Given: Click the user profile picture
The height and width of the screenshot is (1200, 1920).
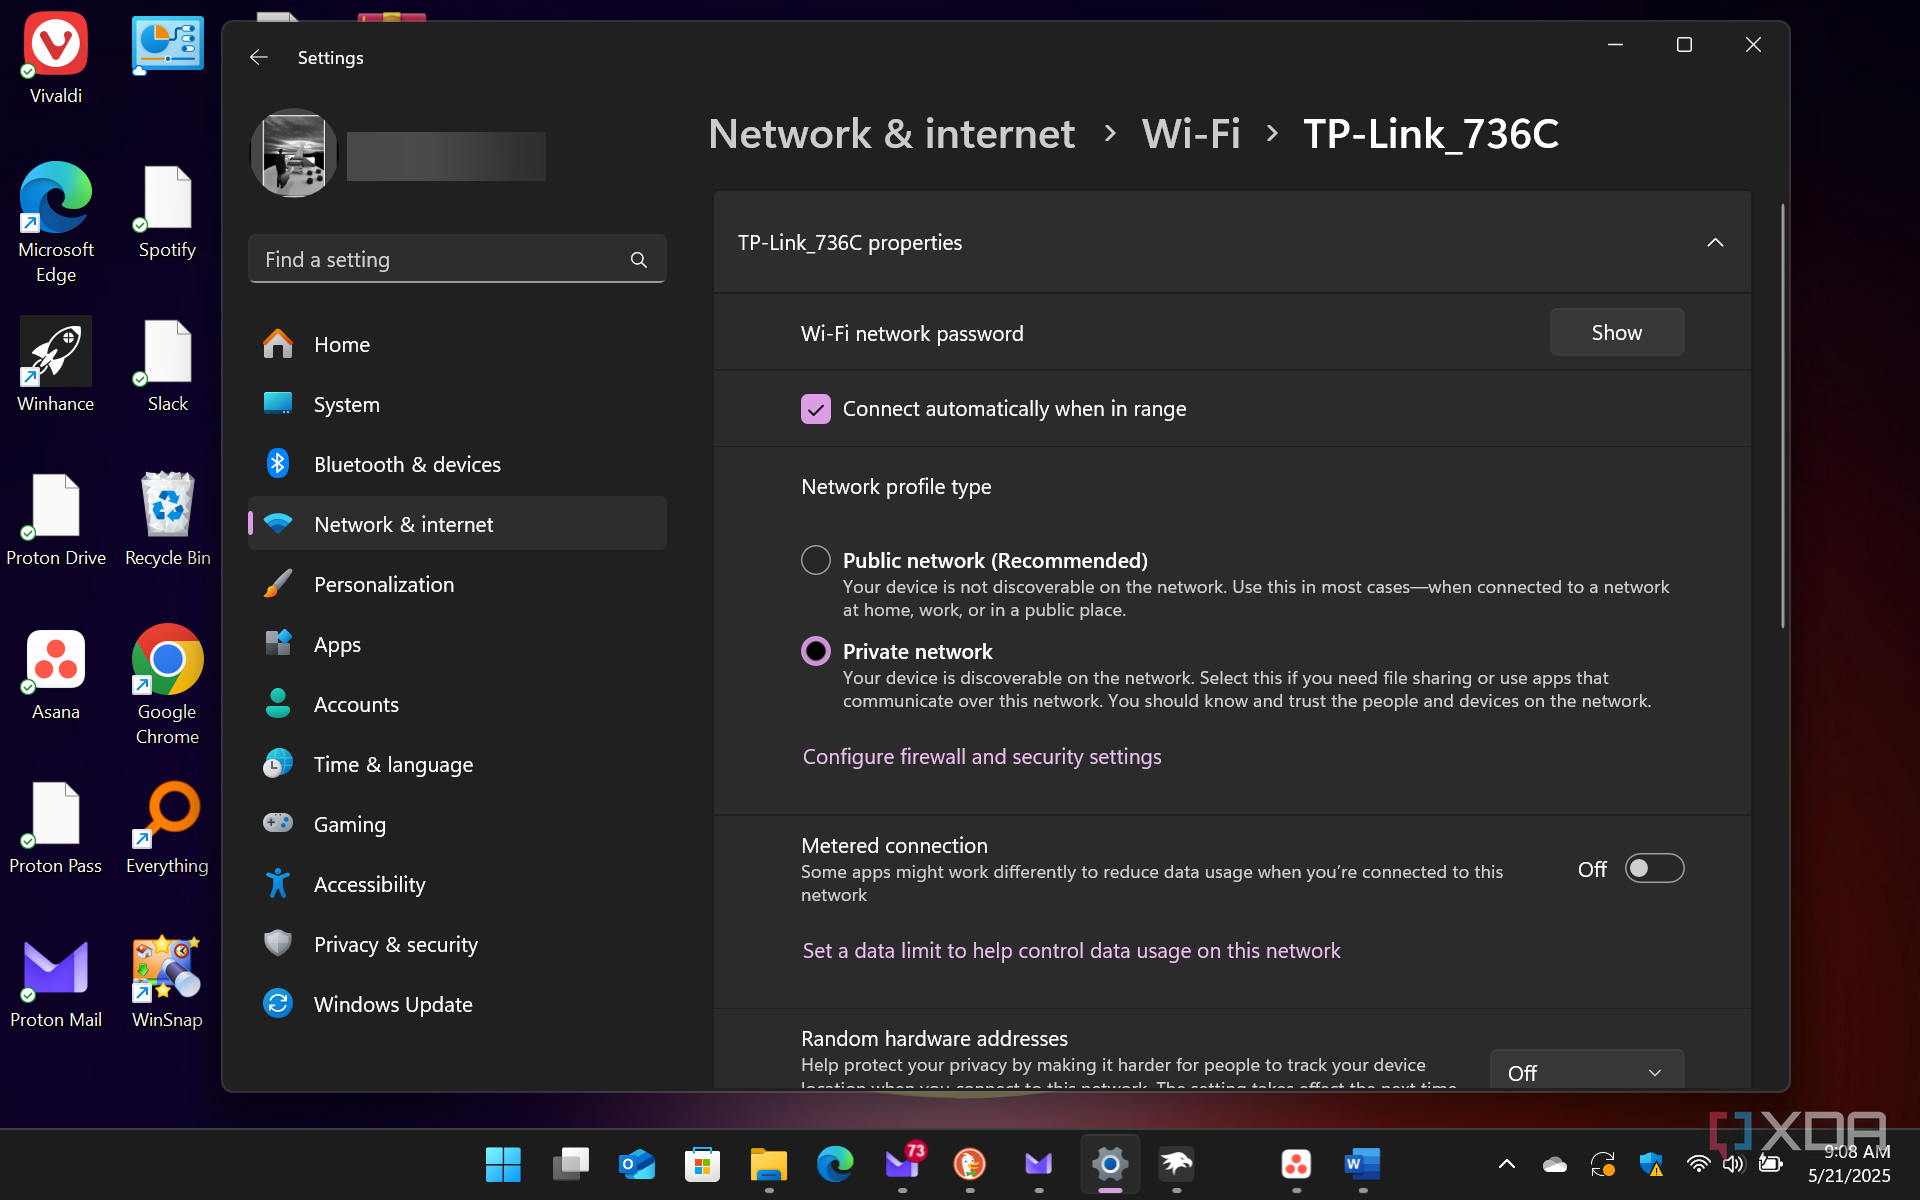Looking at the screenshot, I should (293, 153).
